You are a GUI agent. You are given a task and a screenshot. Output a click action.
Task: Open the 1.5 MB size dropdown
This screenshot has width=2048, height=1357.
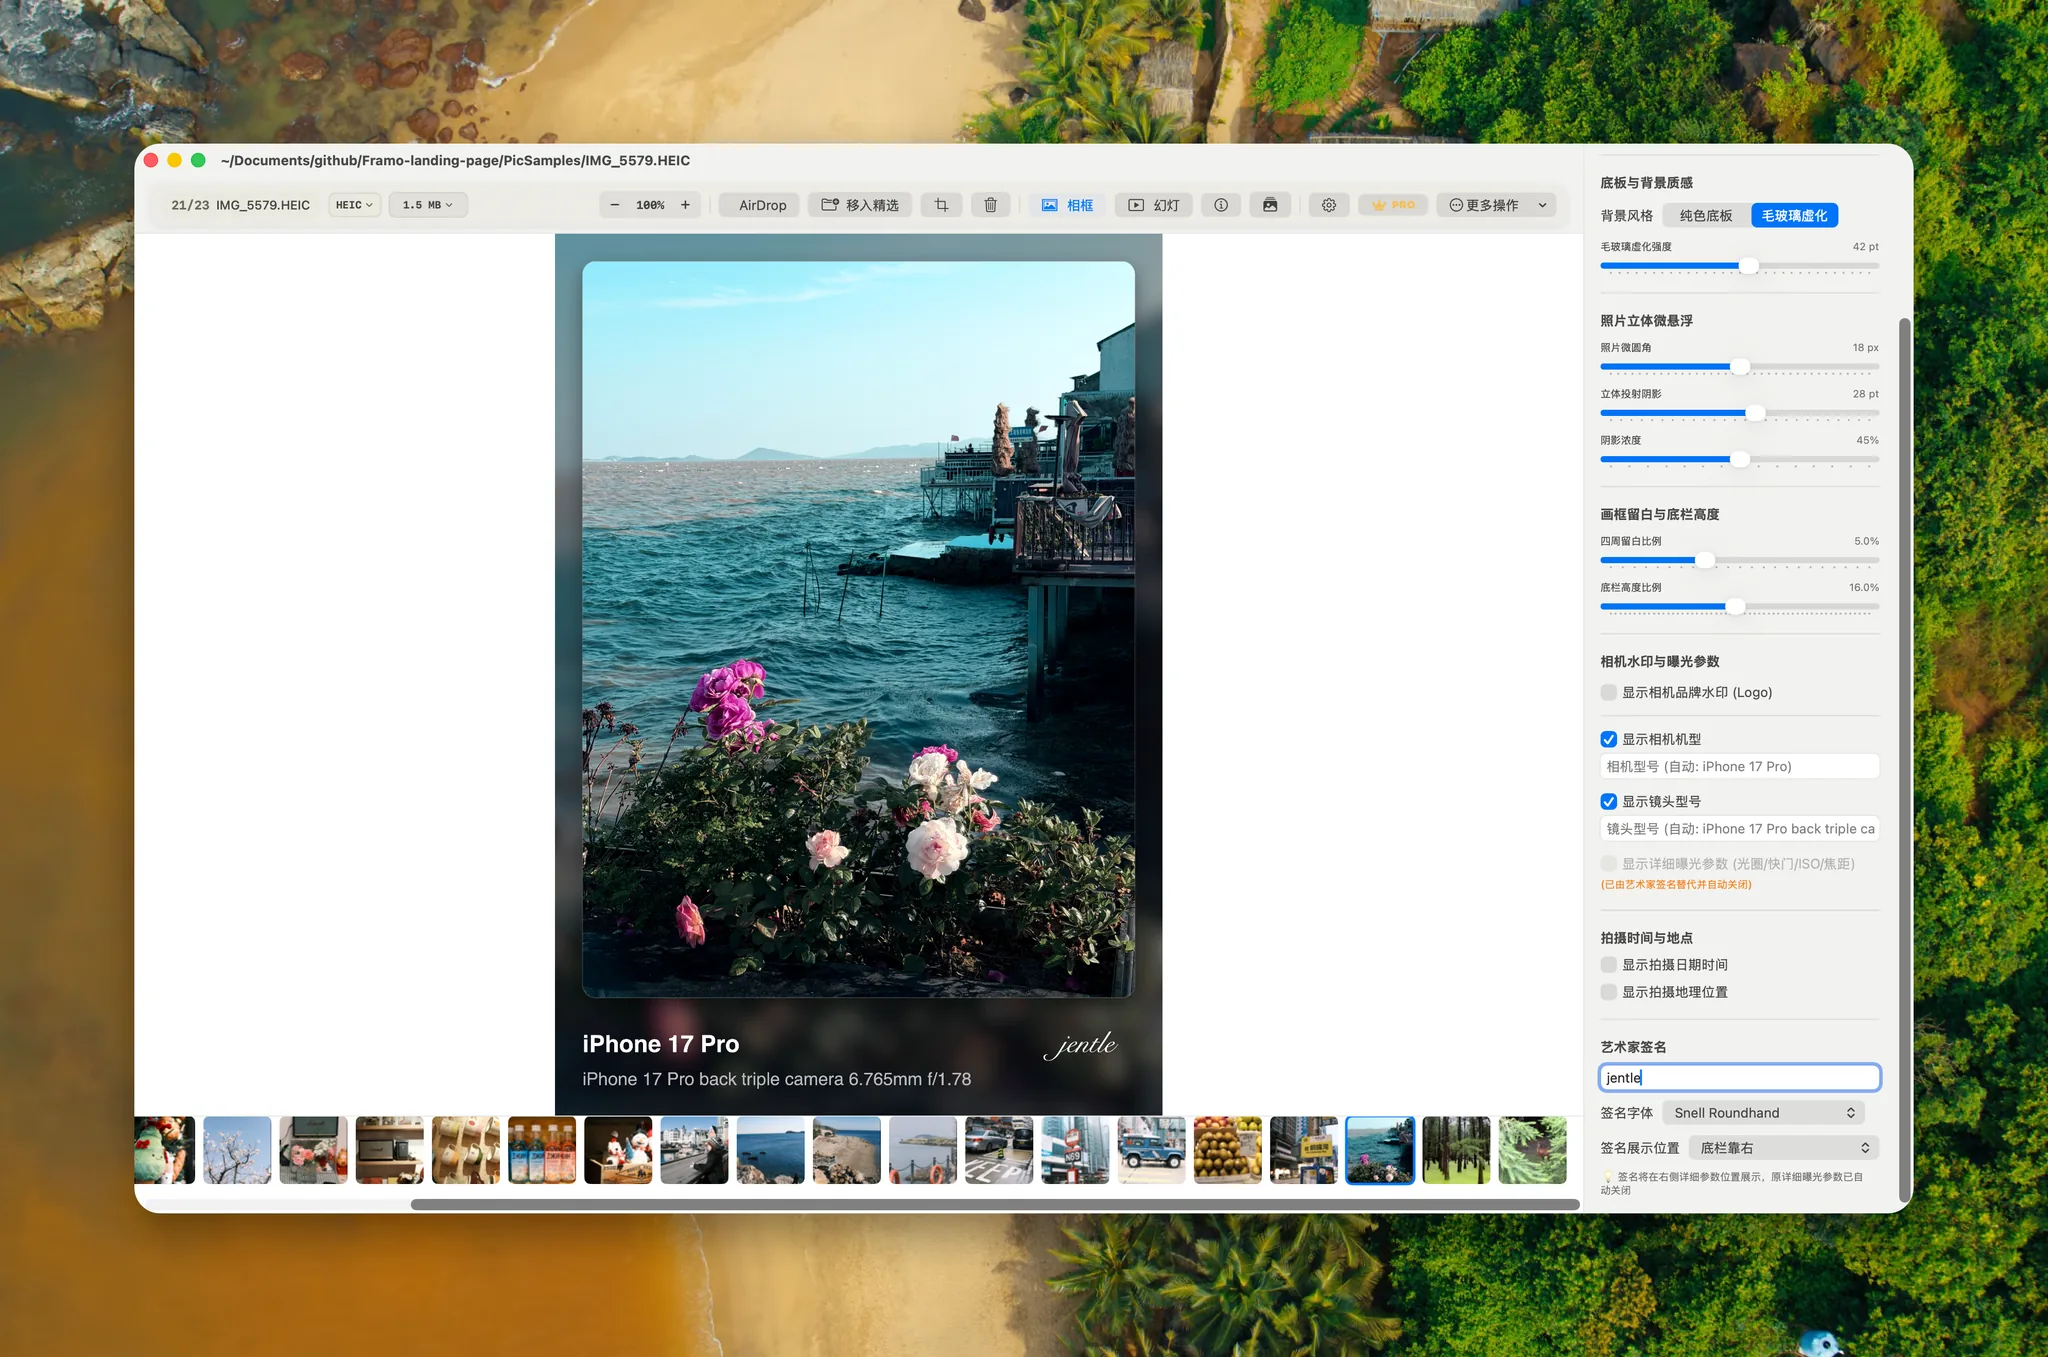[427, 205]
